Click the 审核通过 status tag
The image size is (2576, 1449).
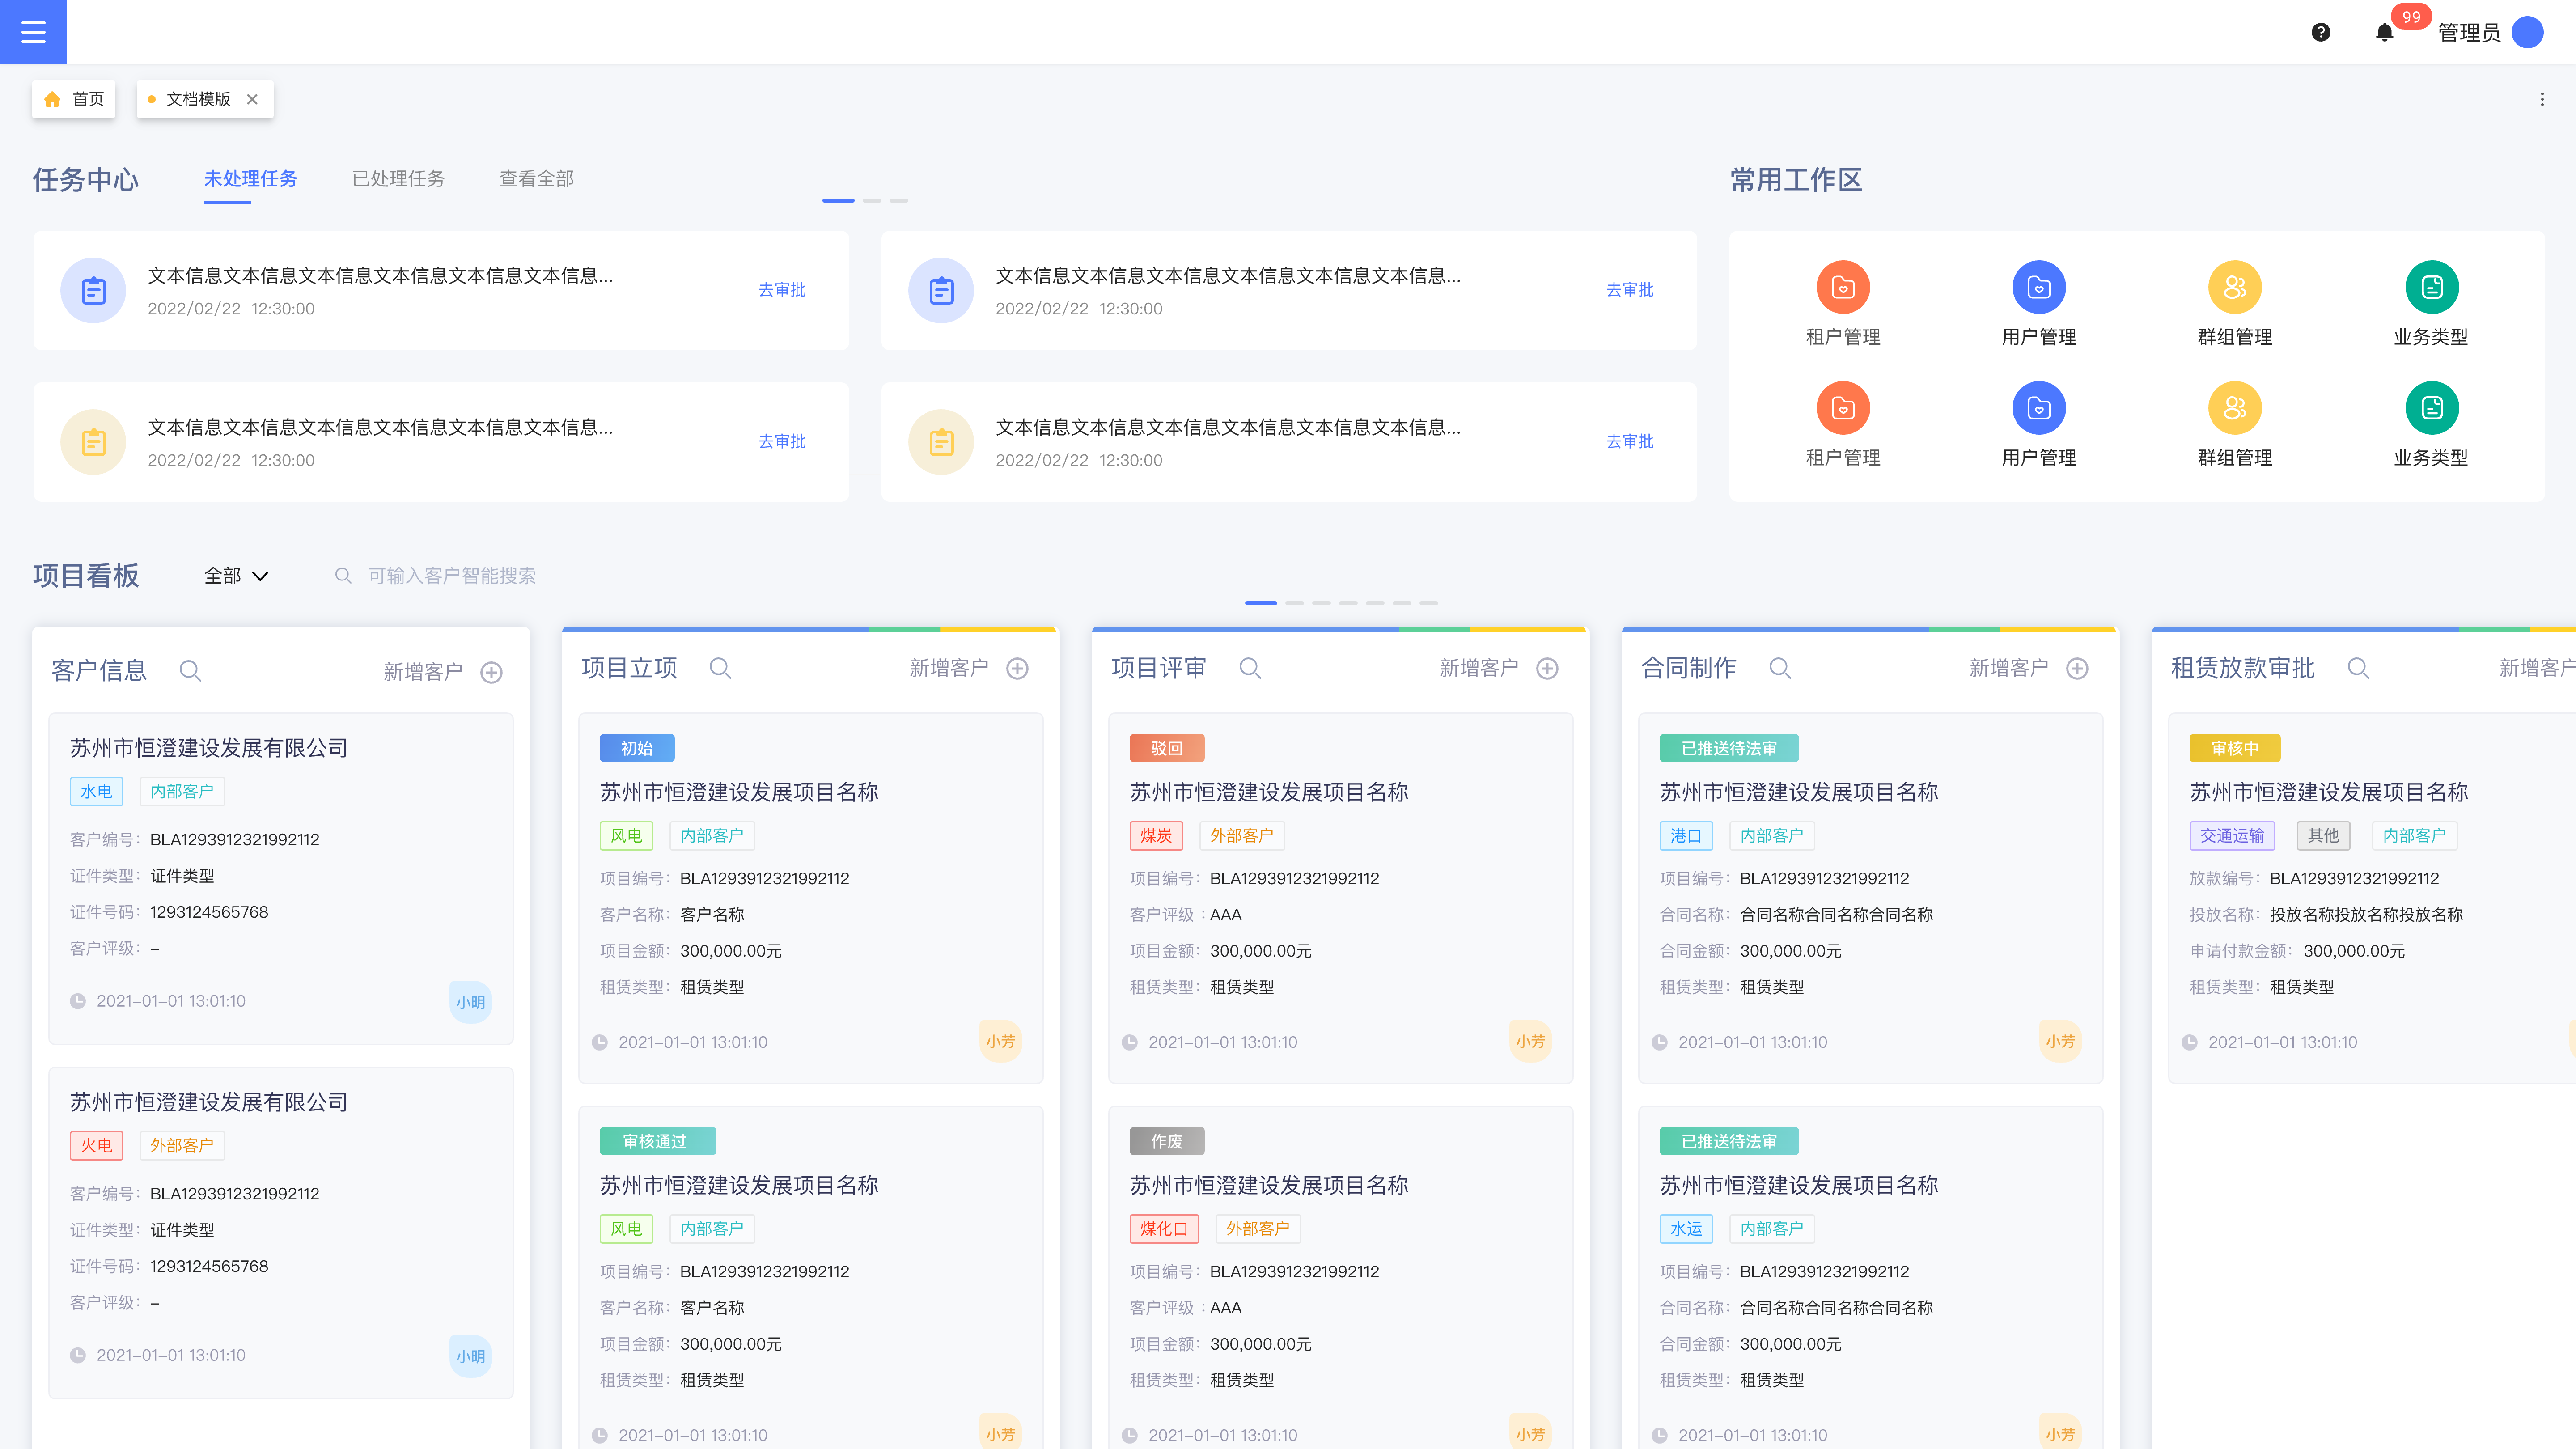click(658, 1141)
